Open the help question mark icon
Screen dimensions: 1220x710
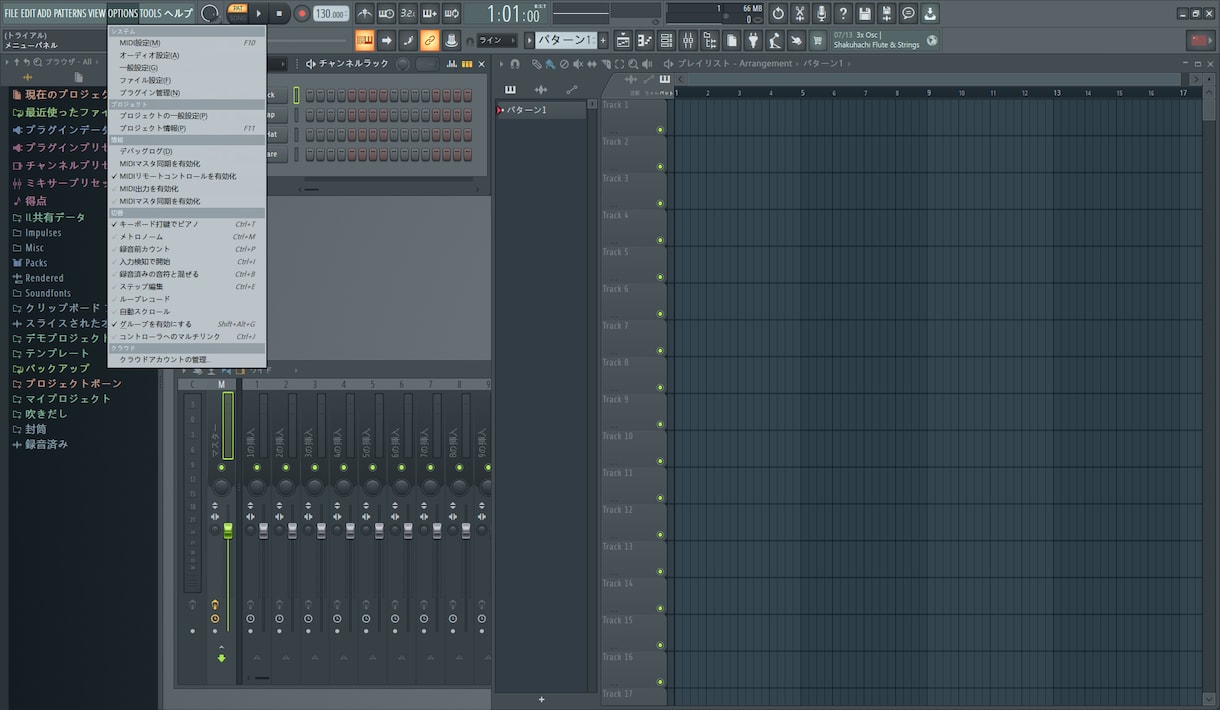tap(843, 13)
